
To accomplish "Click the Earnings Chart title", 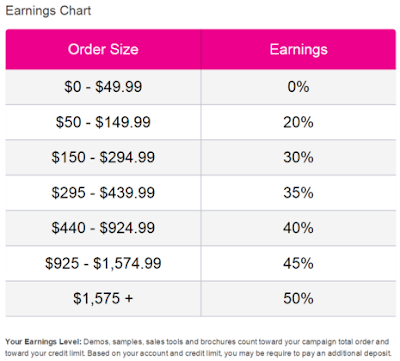I will click(x=48, y=11).
